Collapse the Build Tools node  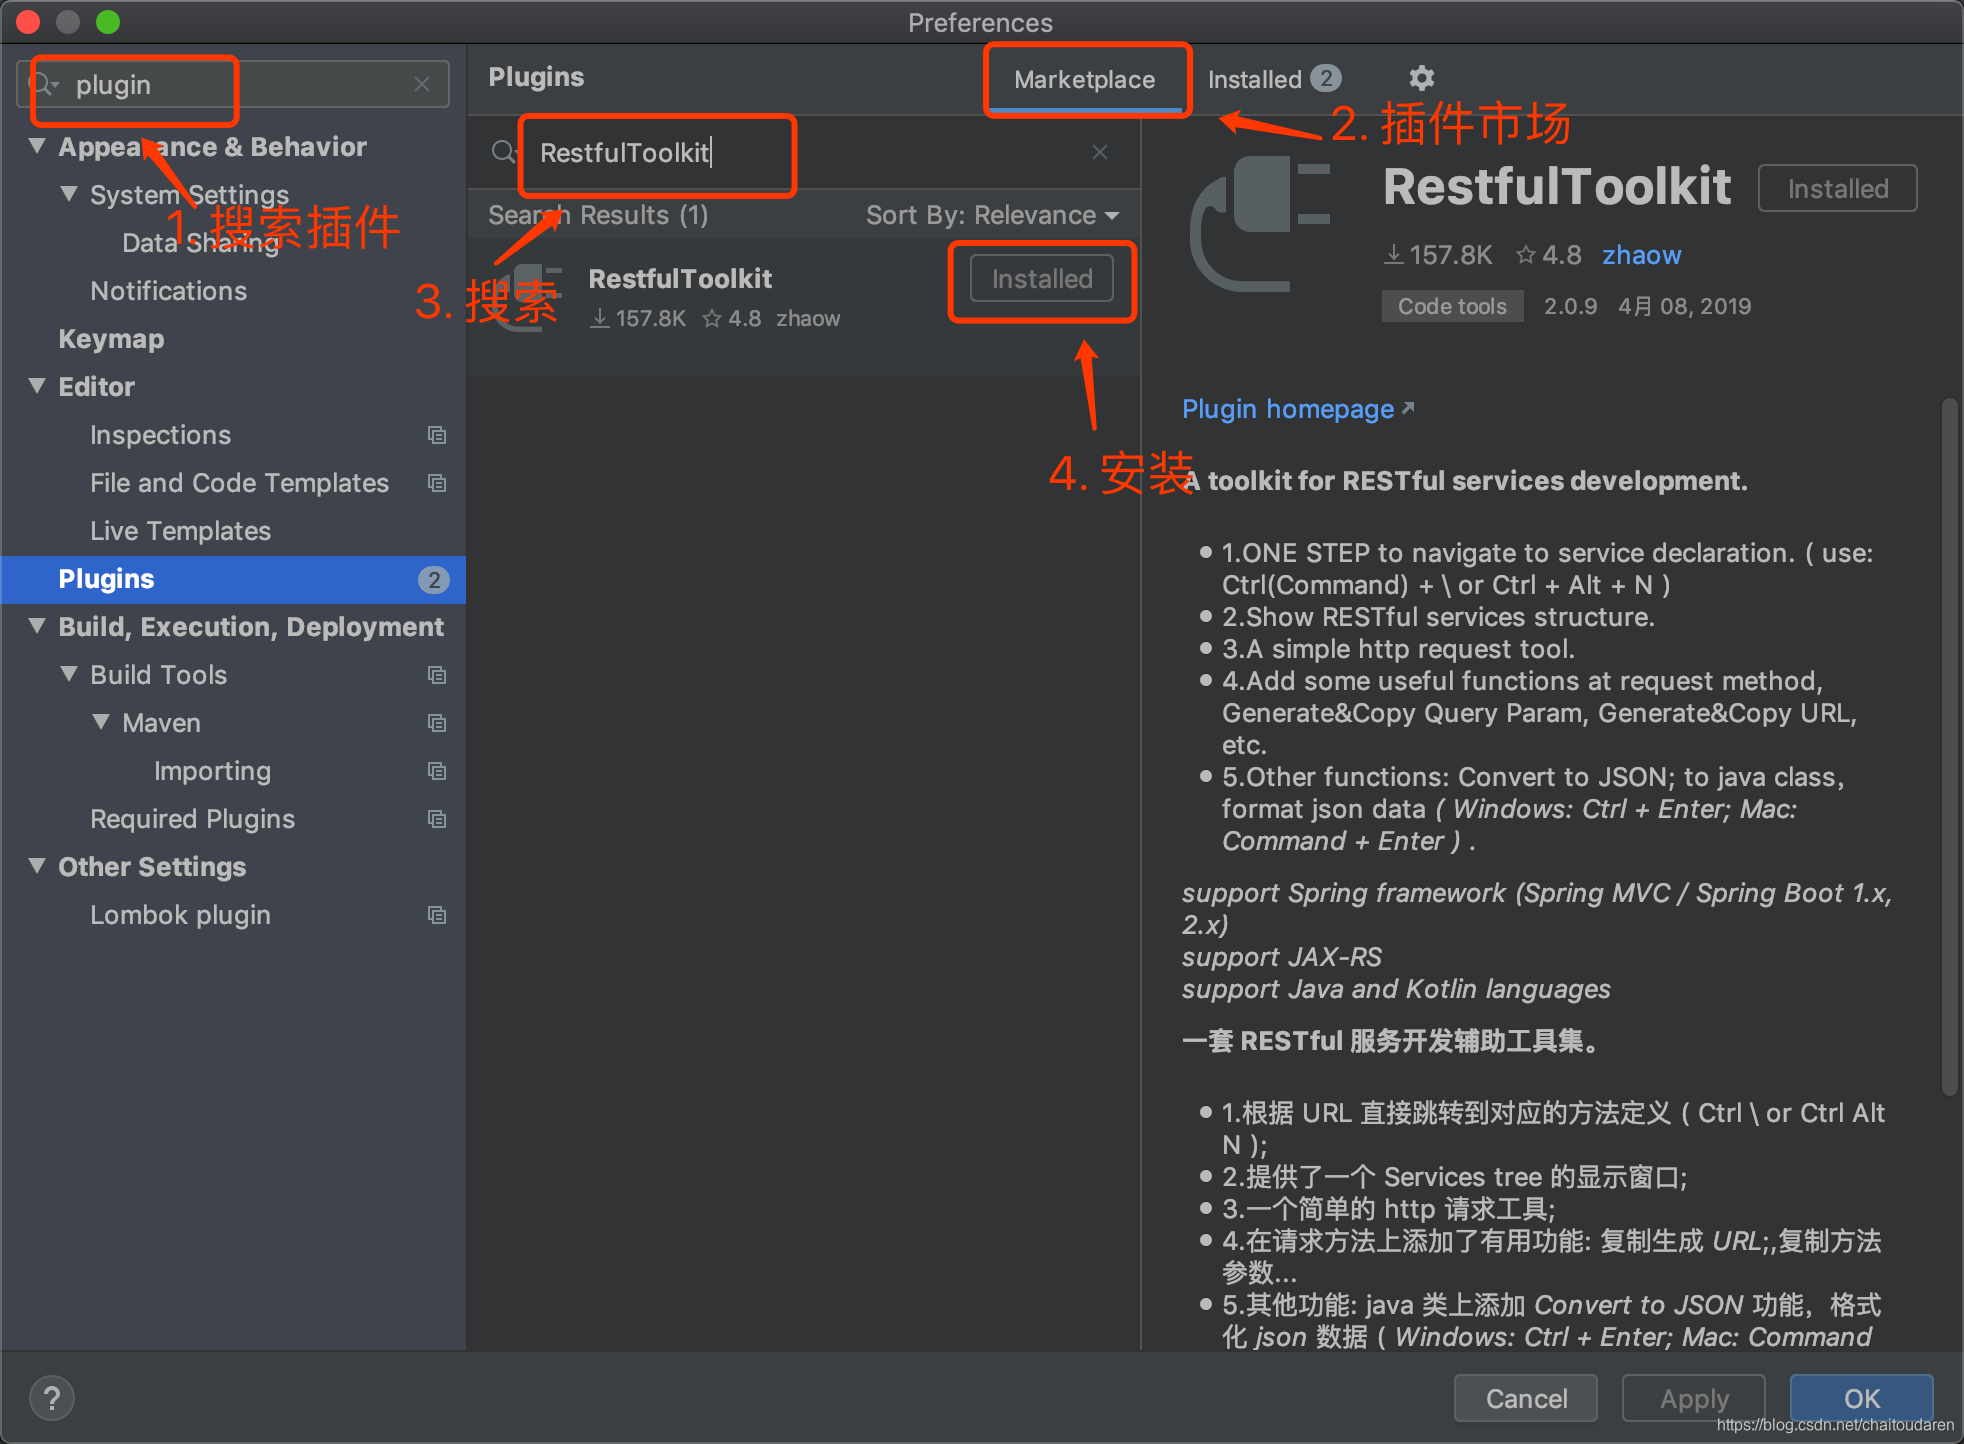69,674
